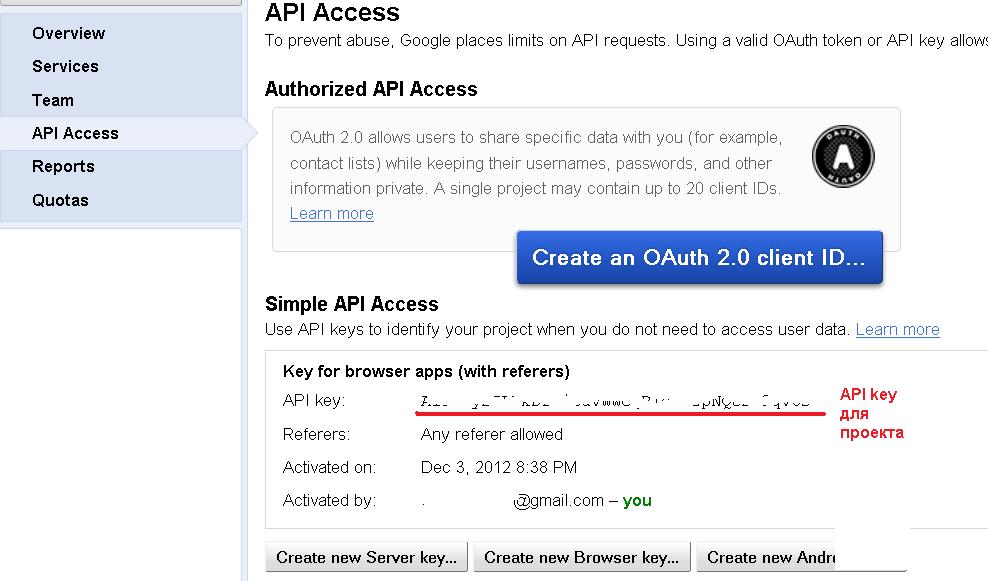Open the Learn more link under OAuth description
Viewport: 988px width, 581px height.
point(331,213)
